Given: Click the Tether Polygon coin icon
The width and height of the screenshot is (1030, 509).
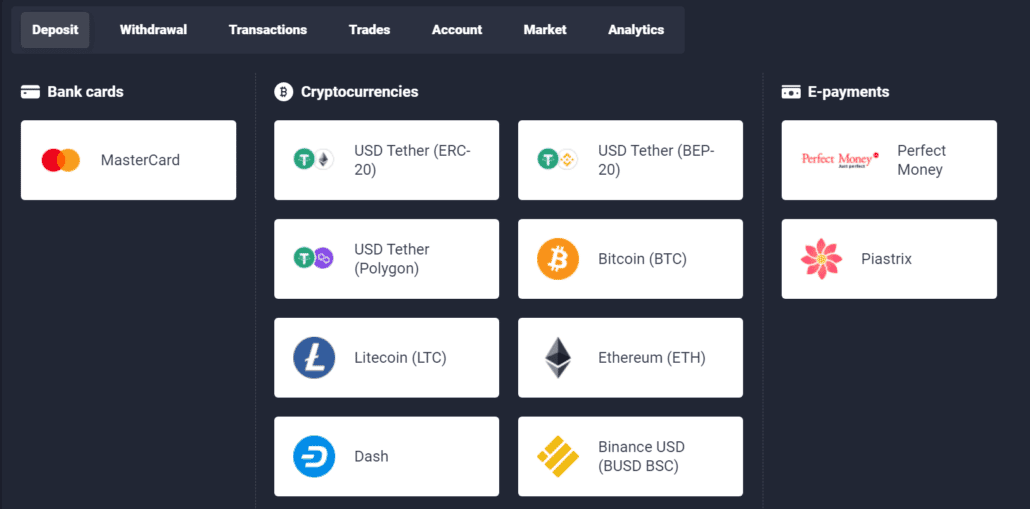Looking at the screenshot, I should tap(314, 259).
